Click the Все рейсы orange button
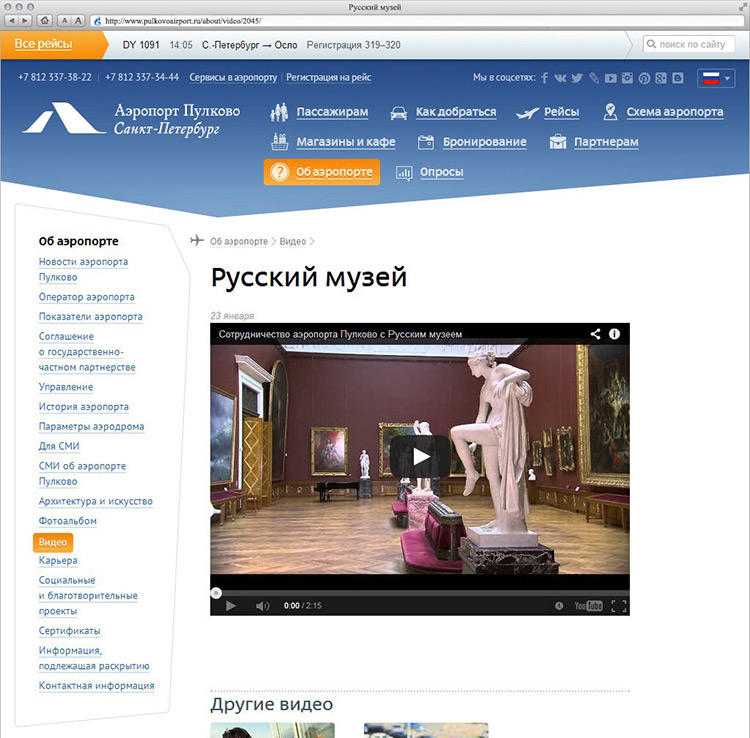The width and height of the screenshot is (750, 738). tap(52, 45)
